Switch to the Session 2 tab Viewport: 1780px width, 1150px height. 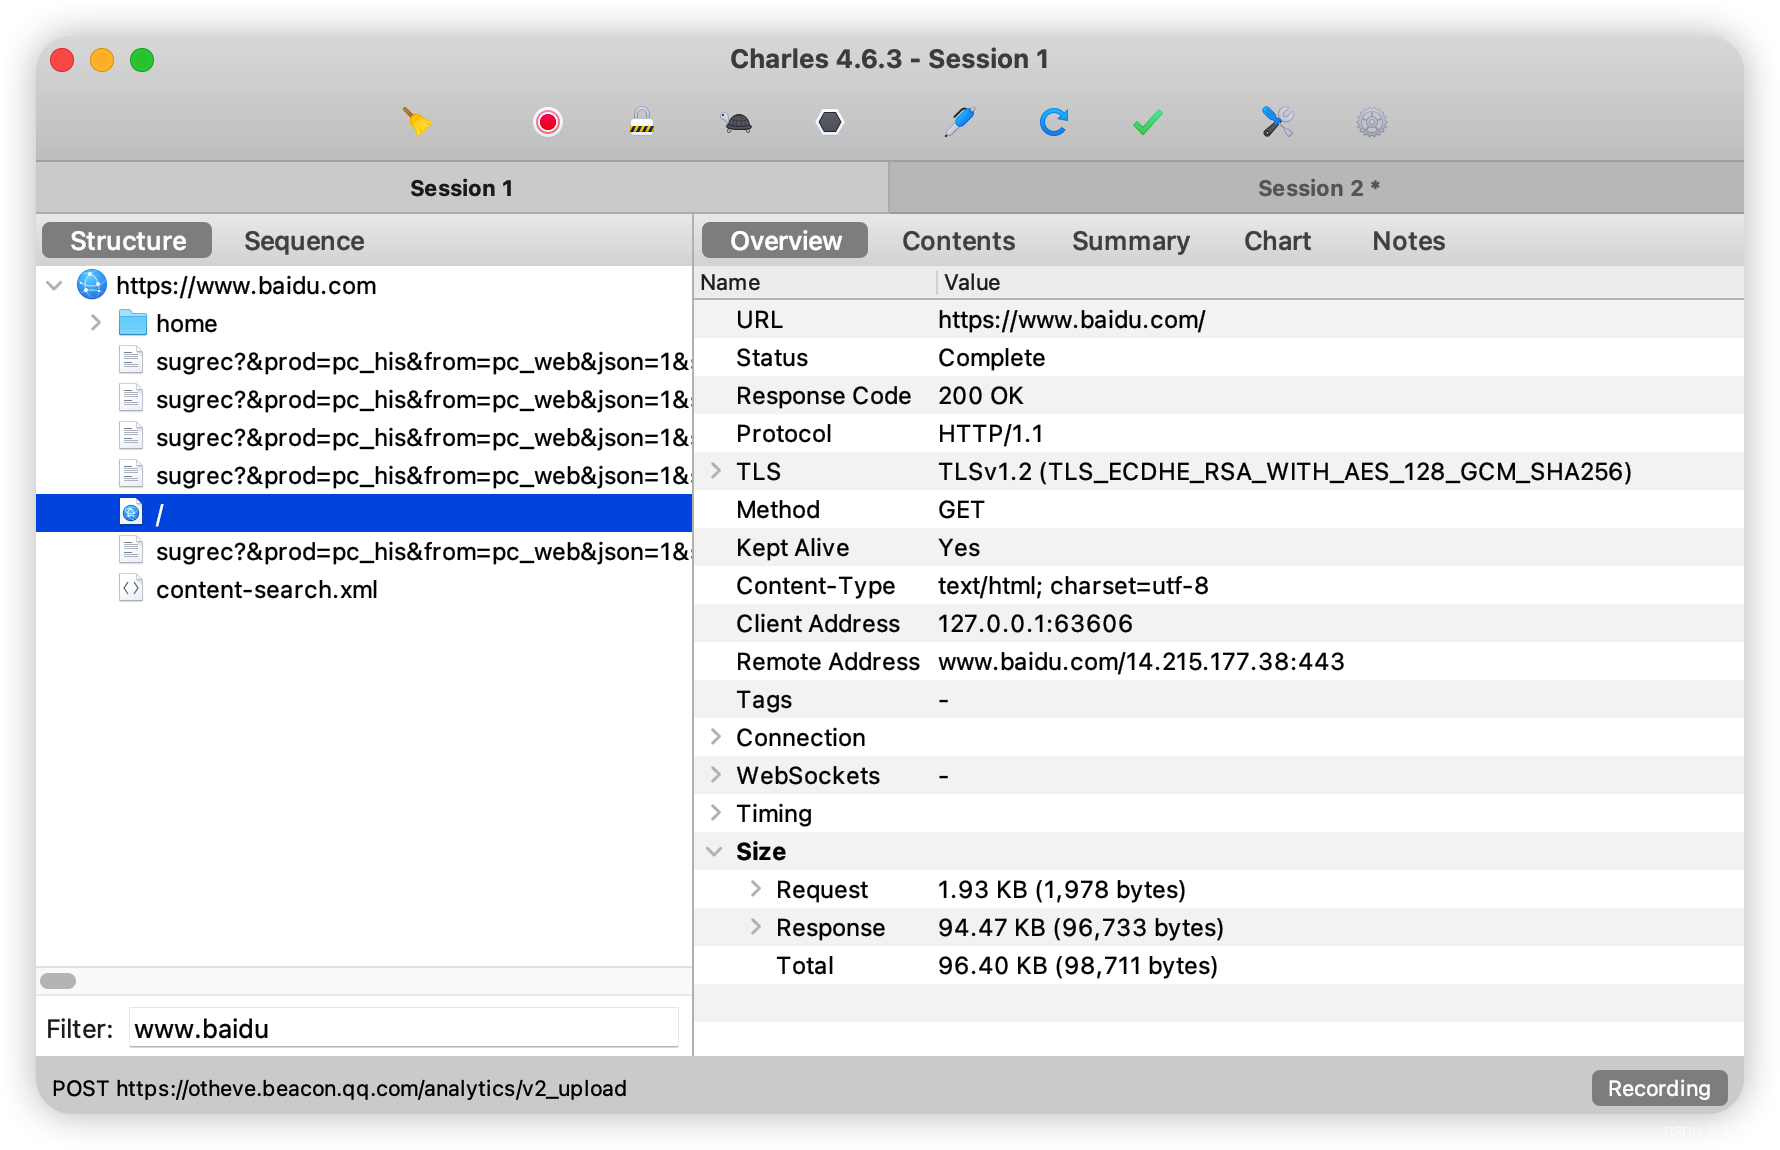(x=1317, y=188)
